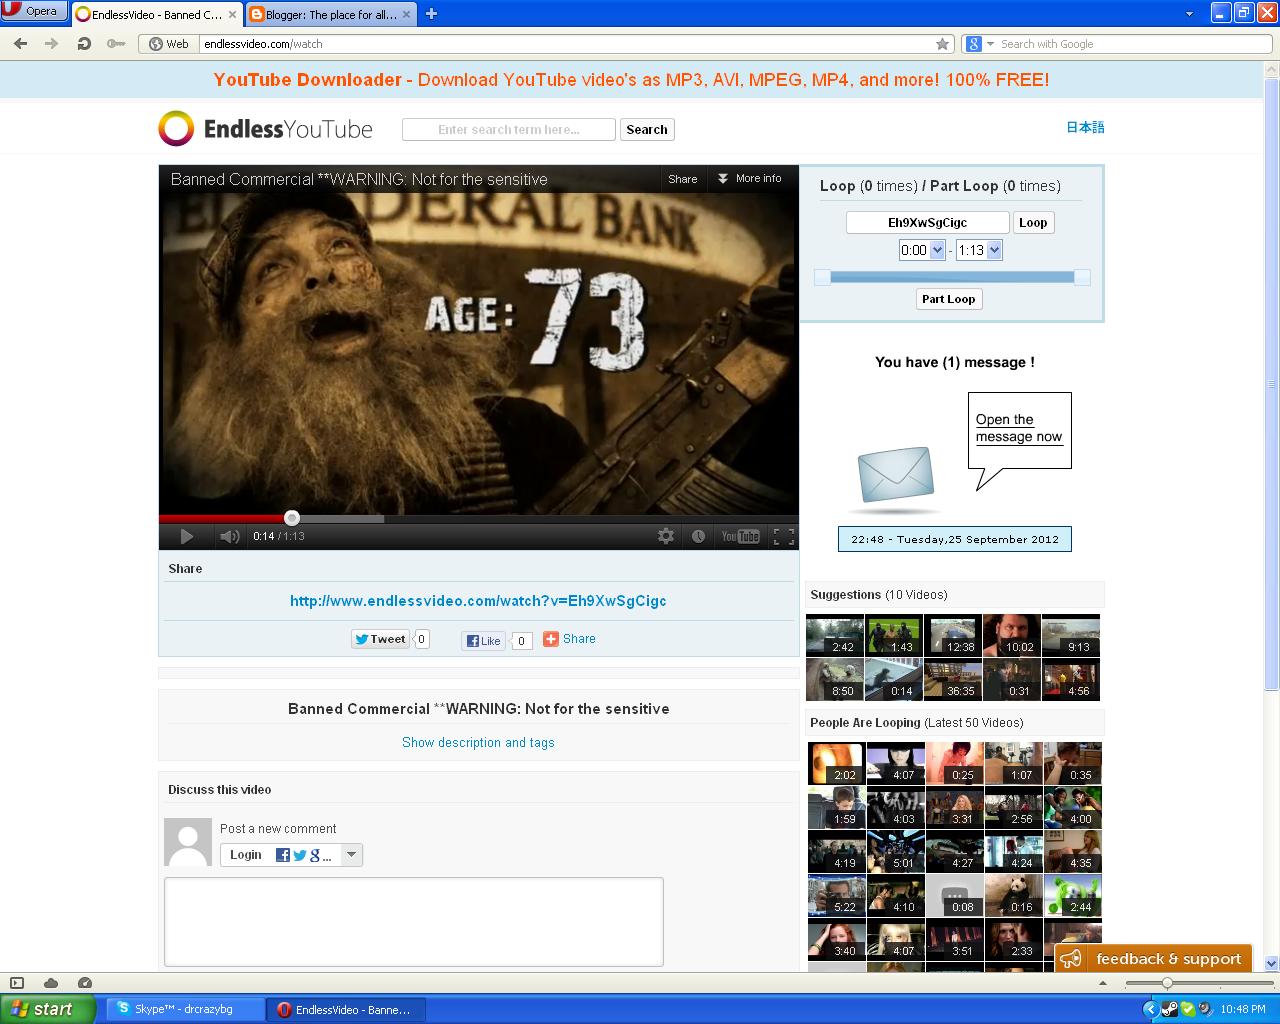
Task: Open the endlessvideo share URL link
Action: point(478,601)
